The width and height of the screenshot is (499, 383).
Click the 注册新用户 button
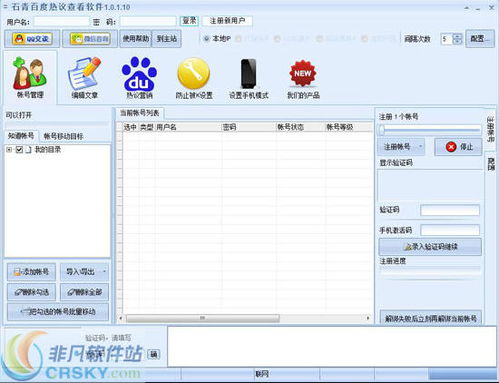[227, 21]
